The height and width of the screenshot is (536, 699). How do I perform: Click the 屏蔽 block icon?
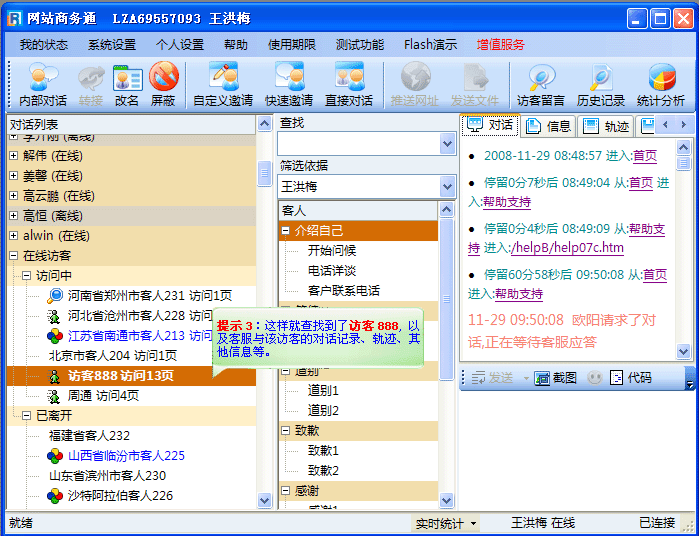pyautogui.click(x=163, y=84)
